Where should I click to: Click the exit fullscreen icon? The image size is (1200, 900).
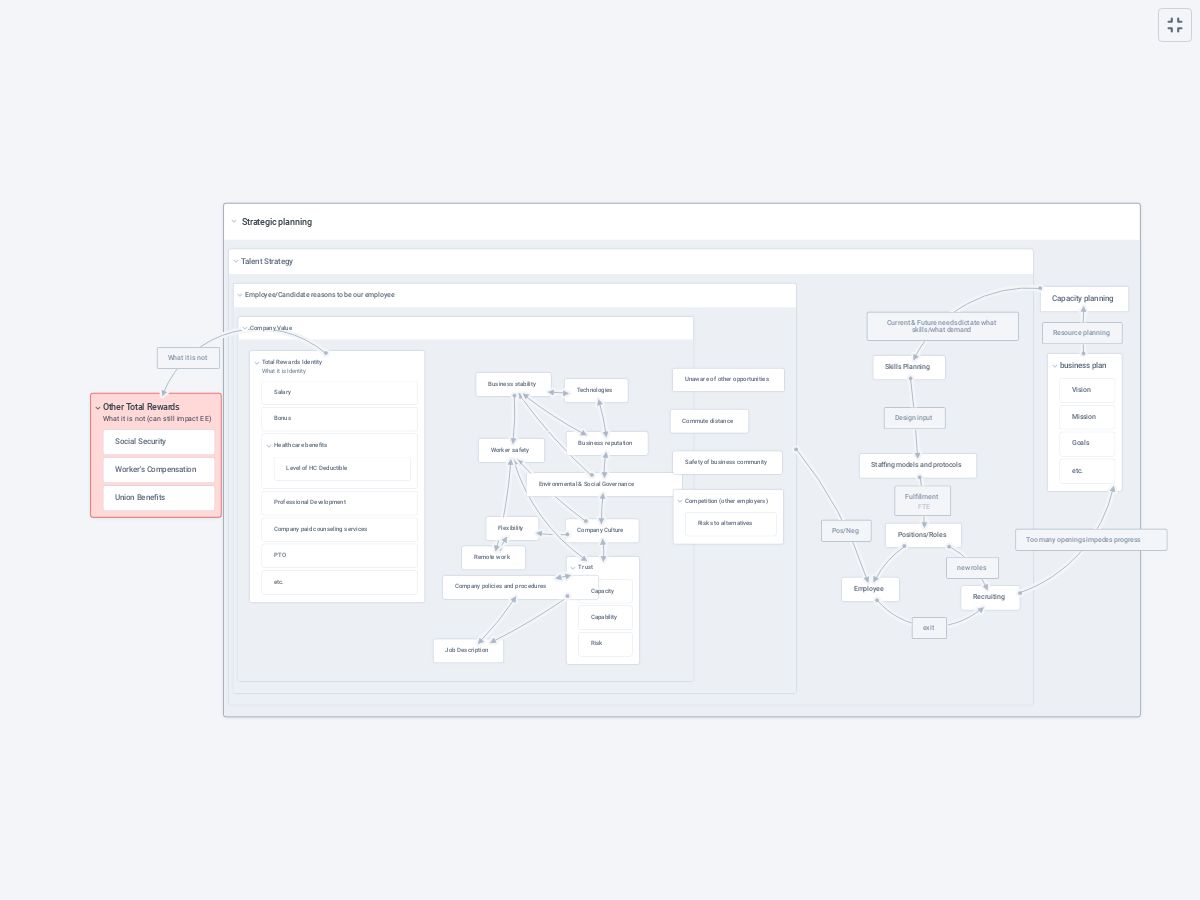(x=1175, y=25)
